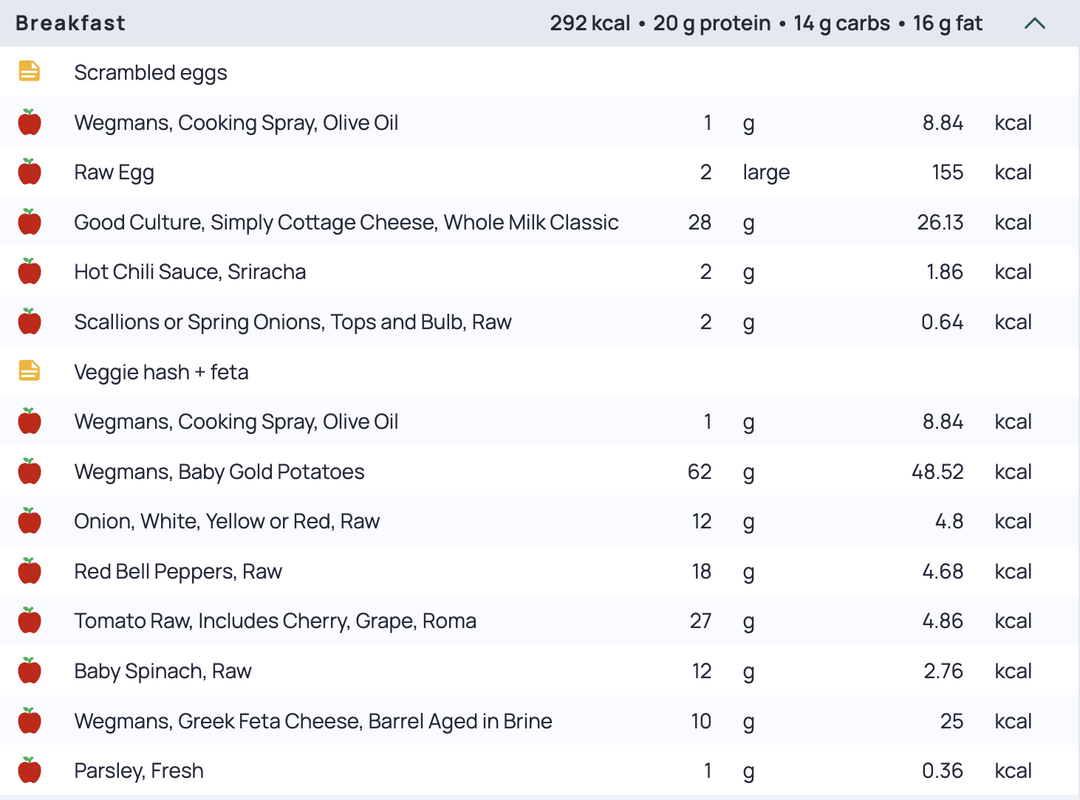
Task: Edit the Baby Gold Potatoes 62 amount
Action: click(699, 471)
